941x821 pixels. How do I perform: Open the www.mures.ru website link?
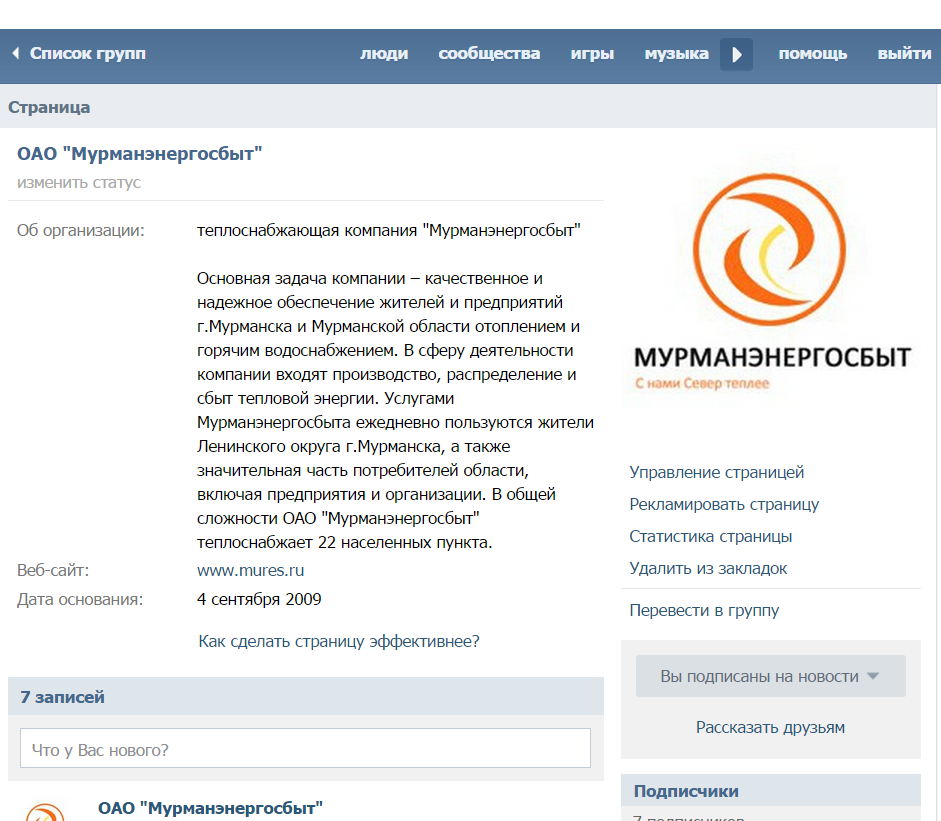(x=250, y=570)
